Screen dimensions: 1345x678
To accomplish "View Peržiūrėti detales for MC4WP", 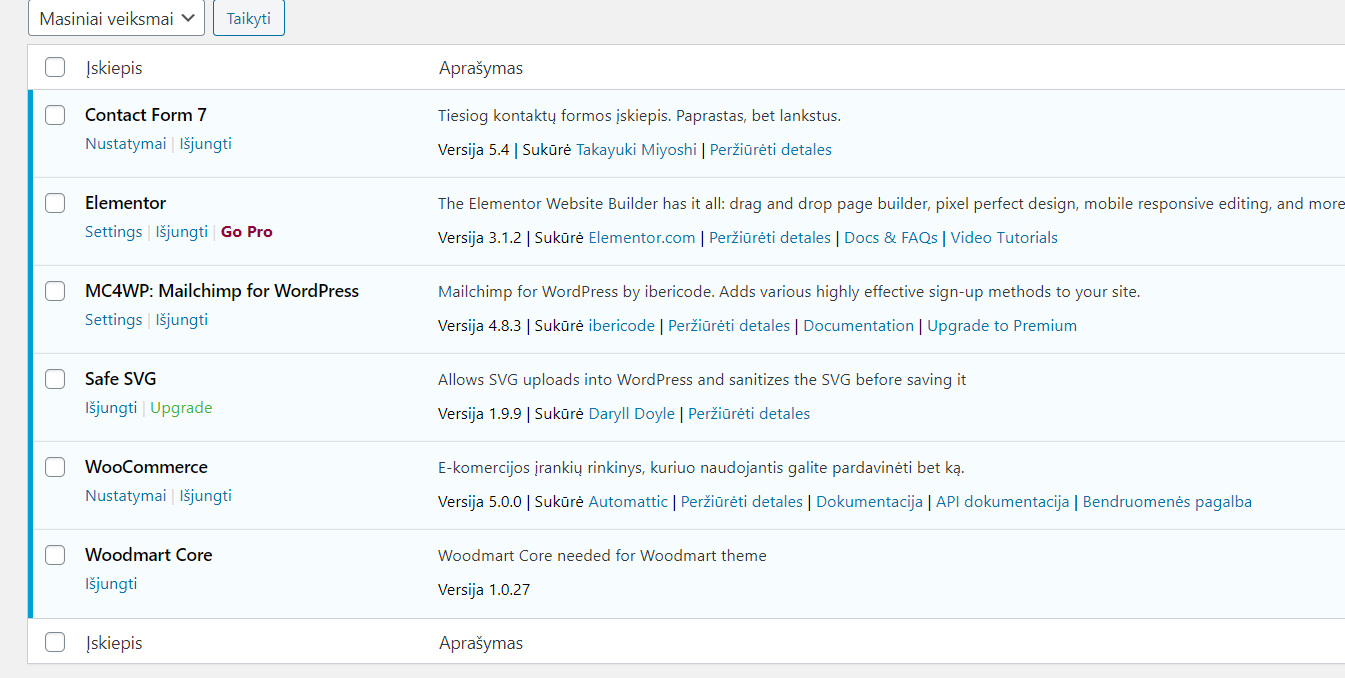I will [729, 326].
